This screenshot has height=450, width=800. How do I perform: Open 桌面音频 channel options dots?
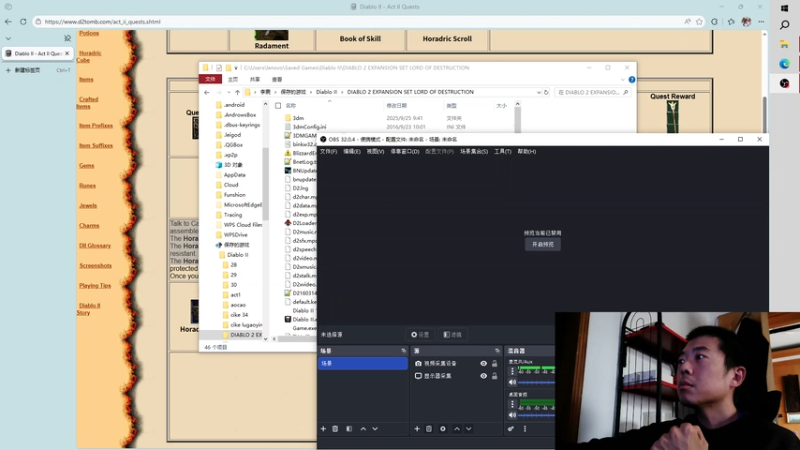tap(512, 404)
